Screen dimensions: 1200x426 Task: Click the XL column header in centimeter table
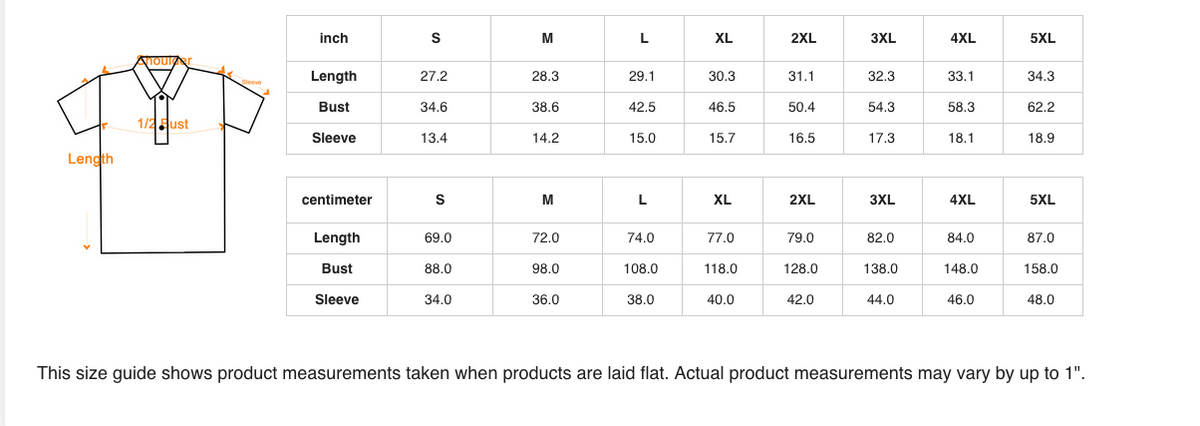click(721, 200)
